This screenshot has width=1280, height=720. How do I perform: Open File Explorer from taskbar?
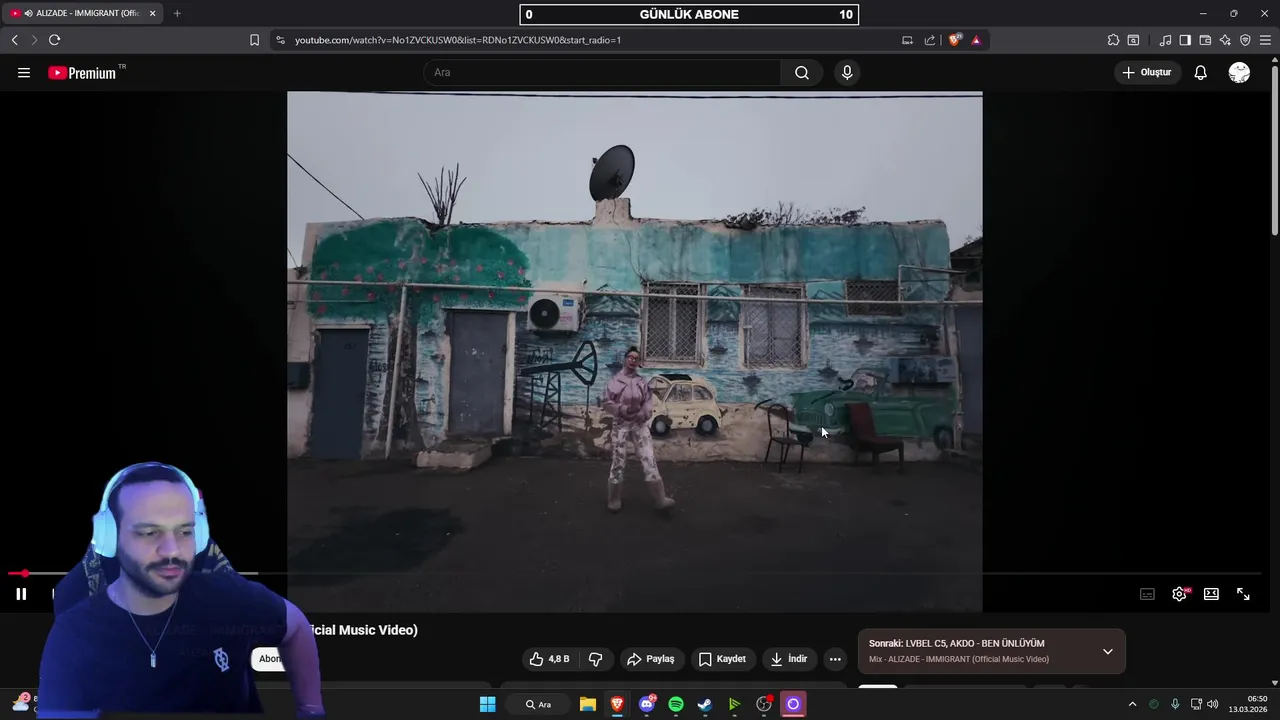tap(588, 704)
